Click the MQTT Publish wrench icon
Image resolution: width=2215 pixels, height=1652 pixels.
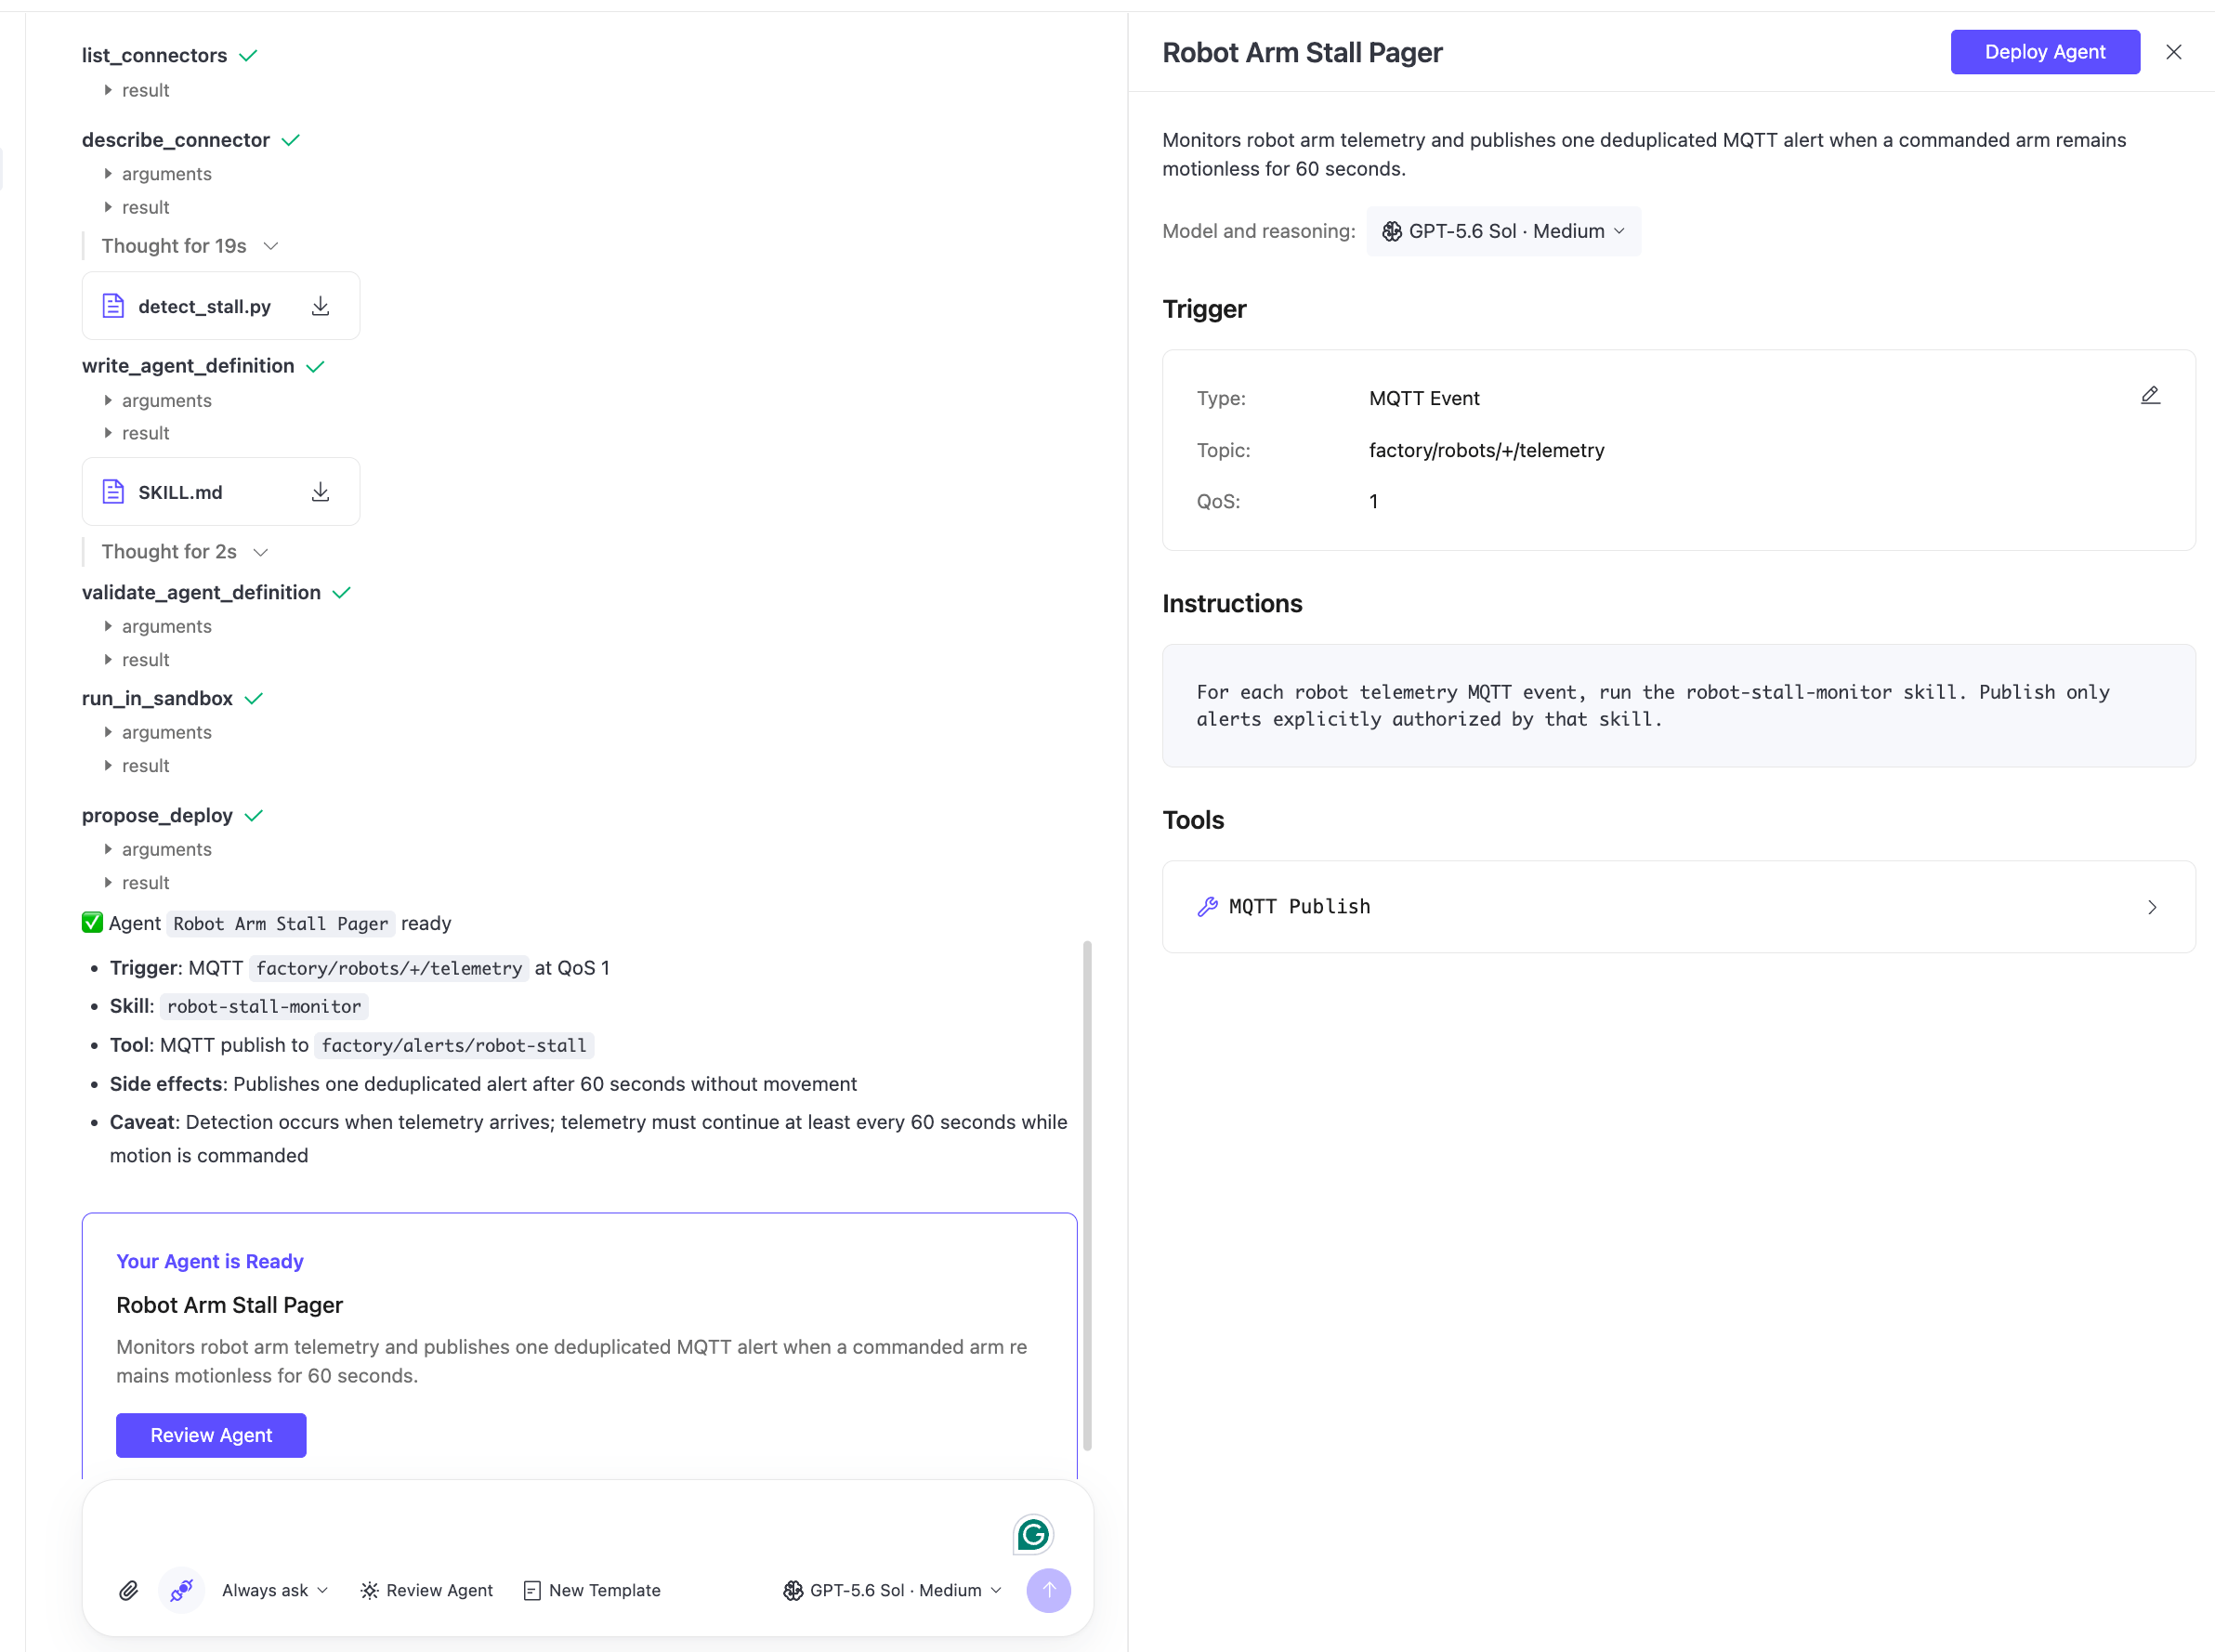click(1208, 907)
